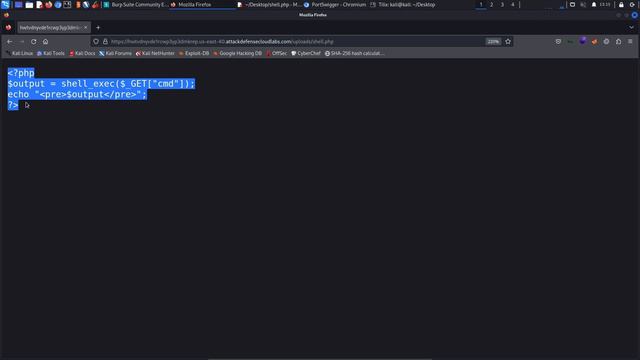Image resolution: width=640 pixels, height=360 pixels.
Task: Open the Kali NetHunter bookmark
Action: 155,53
